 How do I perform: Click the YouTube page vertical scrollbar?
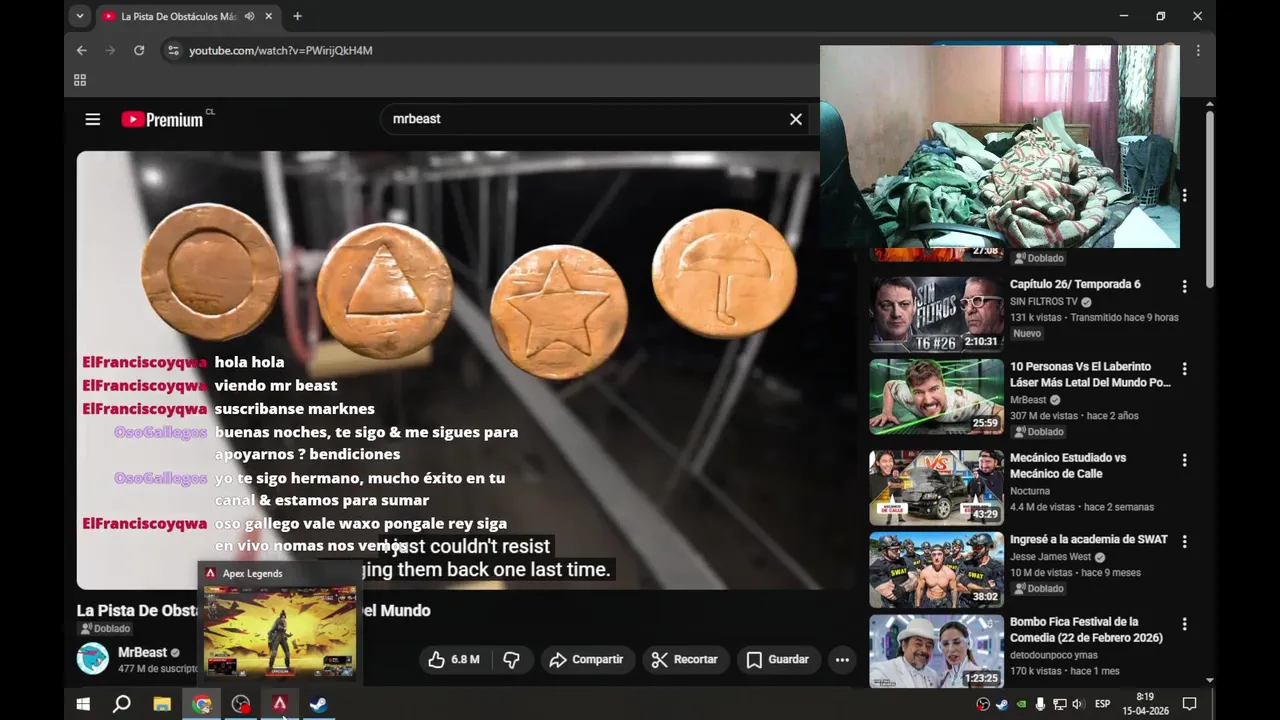[x=1210, y=201]
